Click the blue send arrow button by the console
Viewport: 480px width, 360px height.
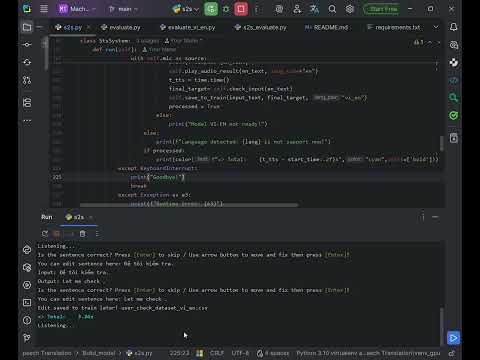pos(453,338)
